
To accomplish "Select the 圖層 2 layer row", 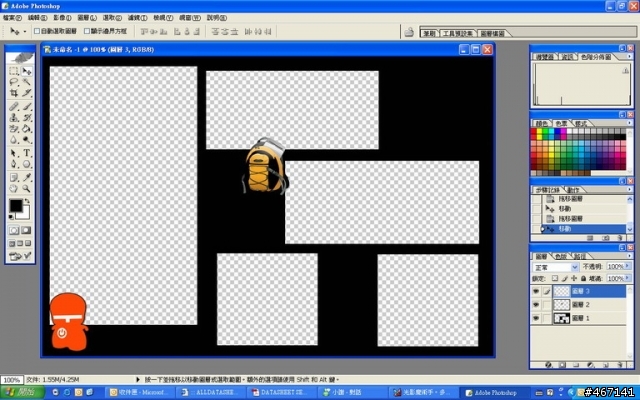I will (x=580, y=305).
